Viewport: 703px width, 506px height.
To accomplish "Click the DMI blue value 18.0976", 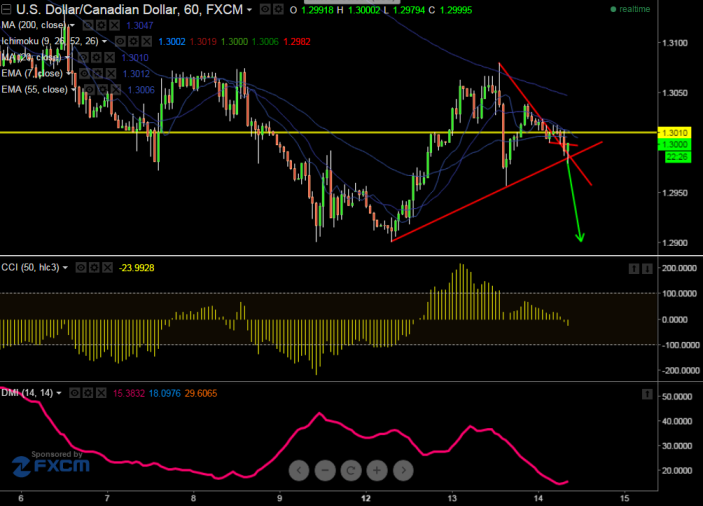I will (x=165, y=394).
